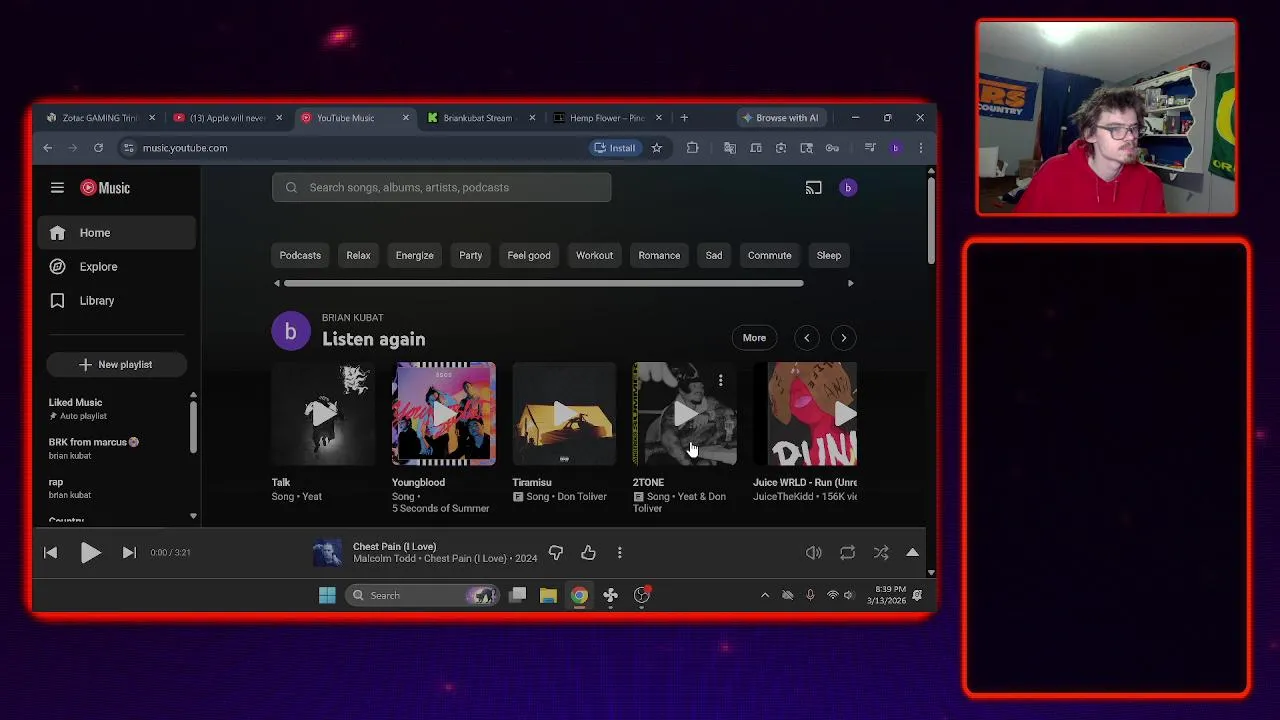The height and width of the screenshot is (720, 1280).
Task: Open the Windows Start button
Action: click(327, 595)
